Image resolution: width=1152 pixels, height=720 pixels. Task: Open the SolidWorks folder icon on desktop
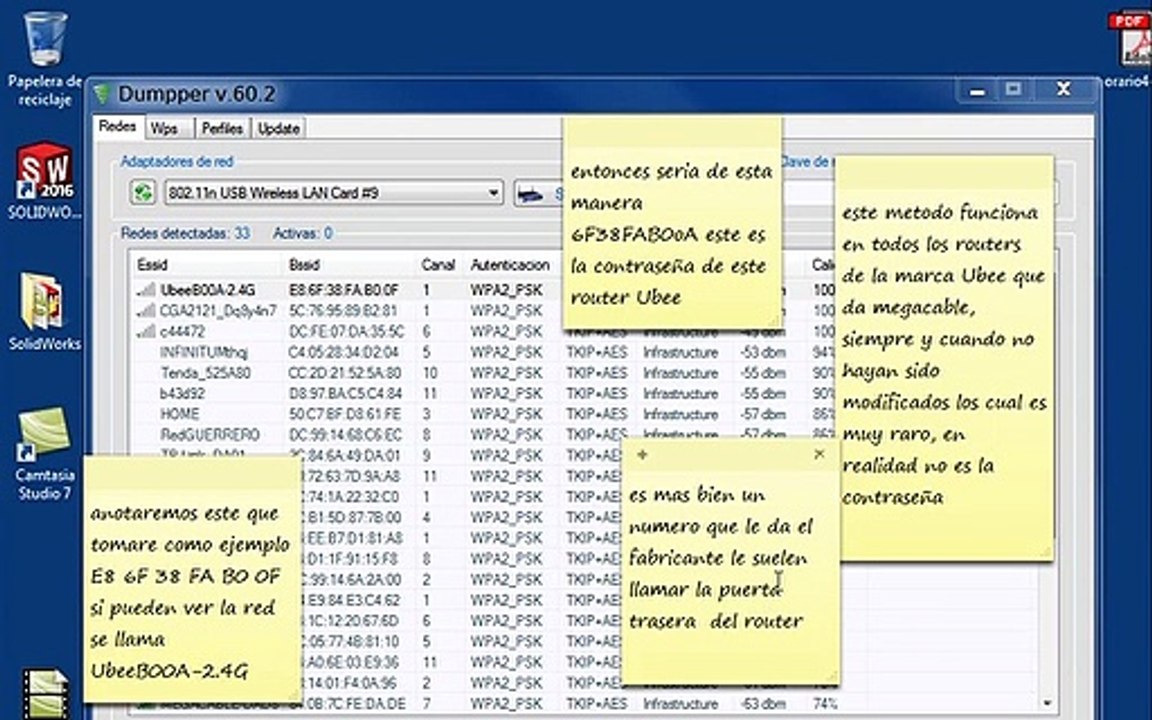point(45,312)
